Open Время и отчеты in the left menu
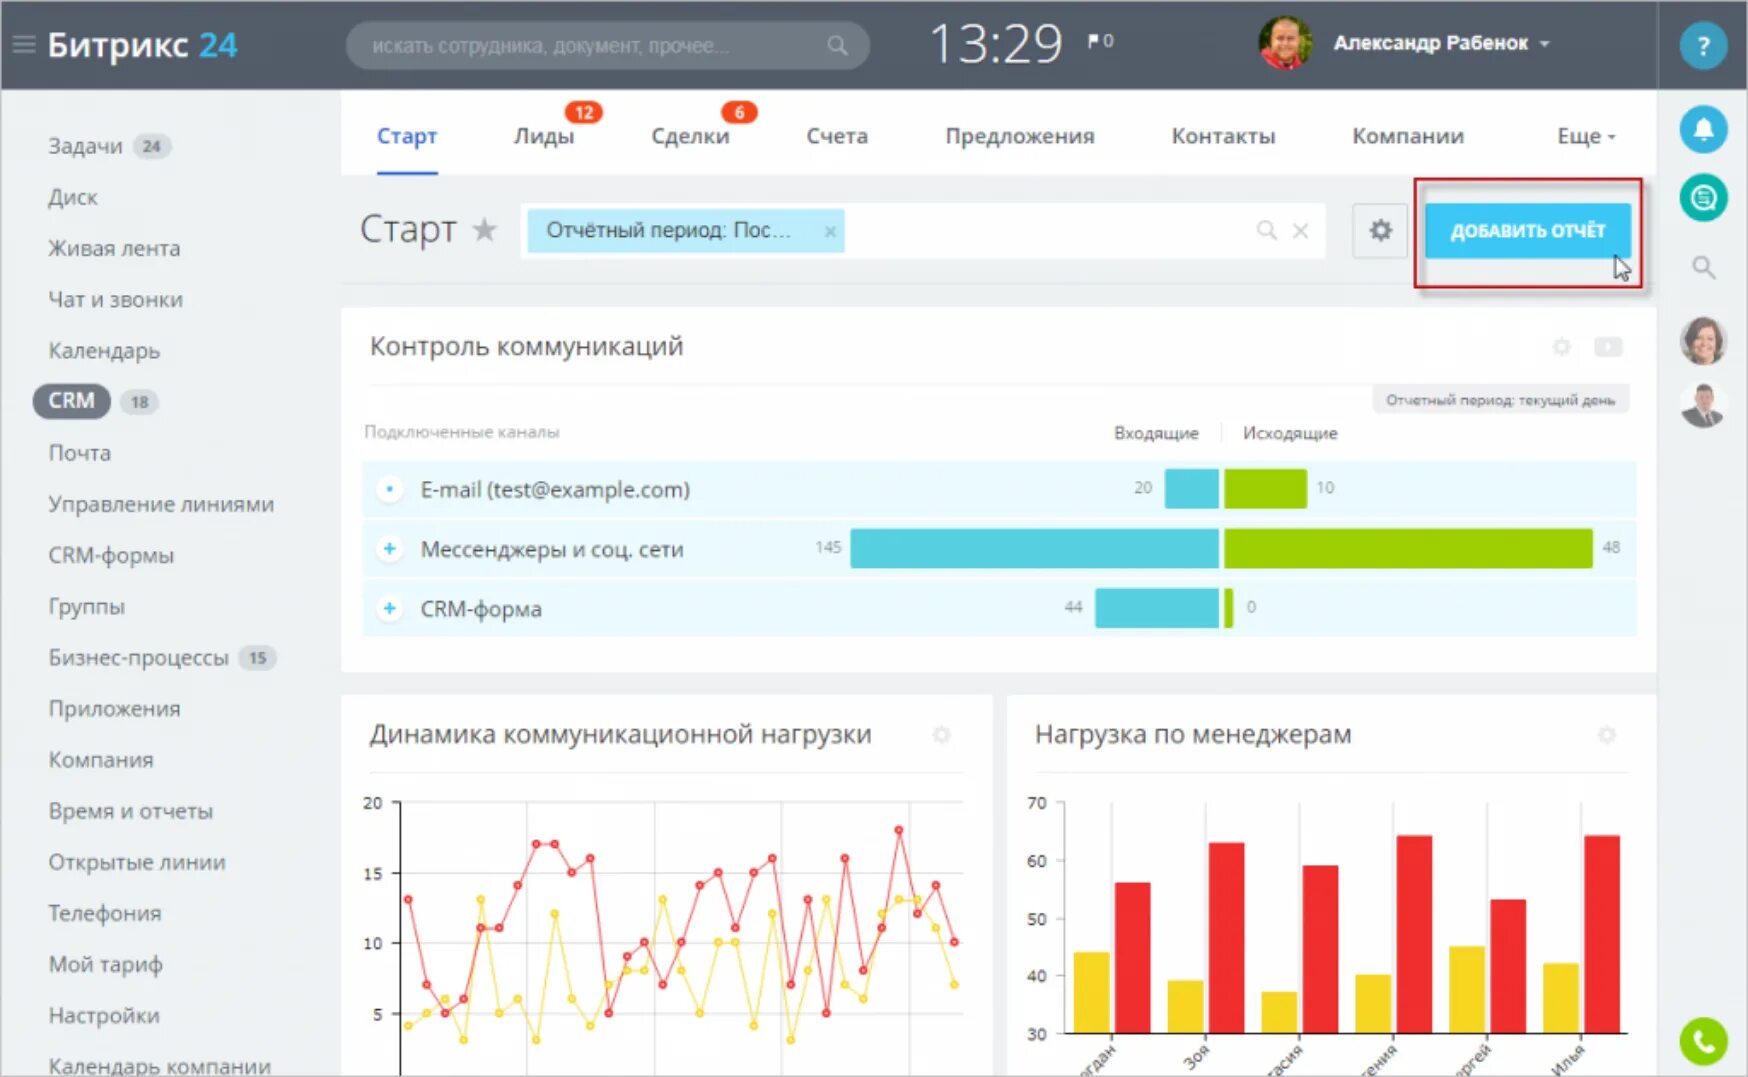 [x=130, y=810]
